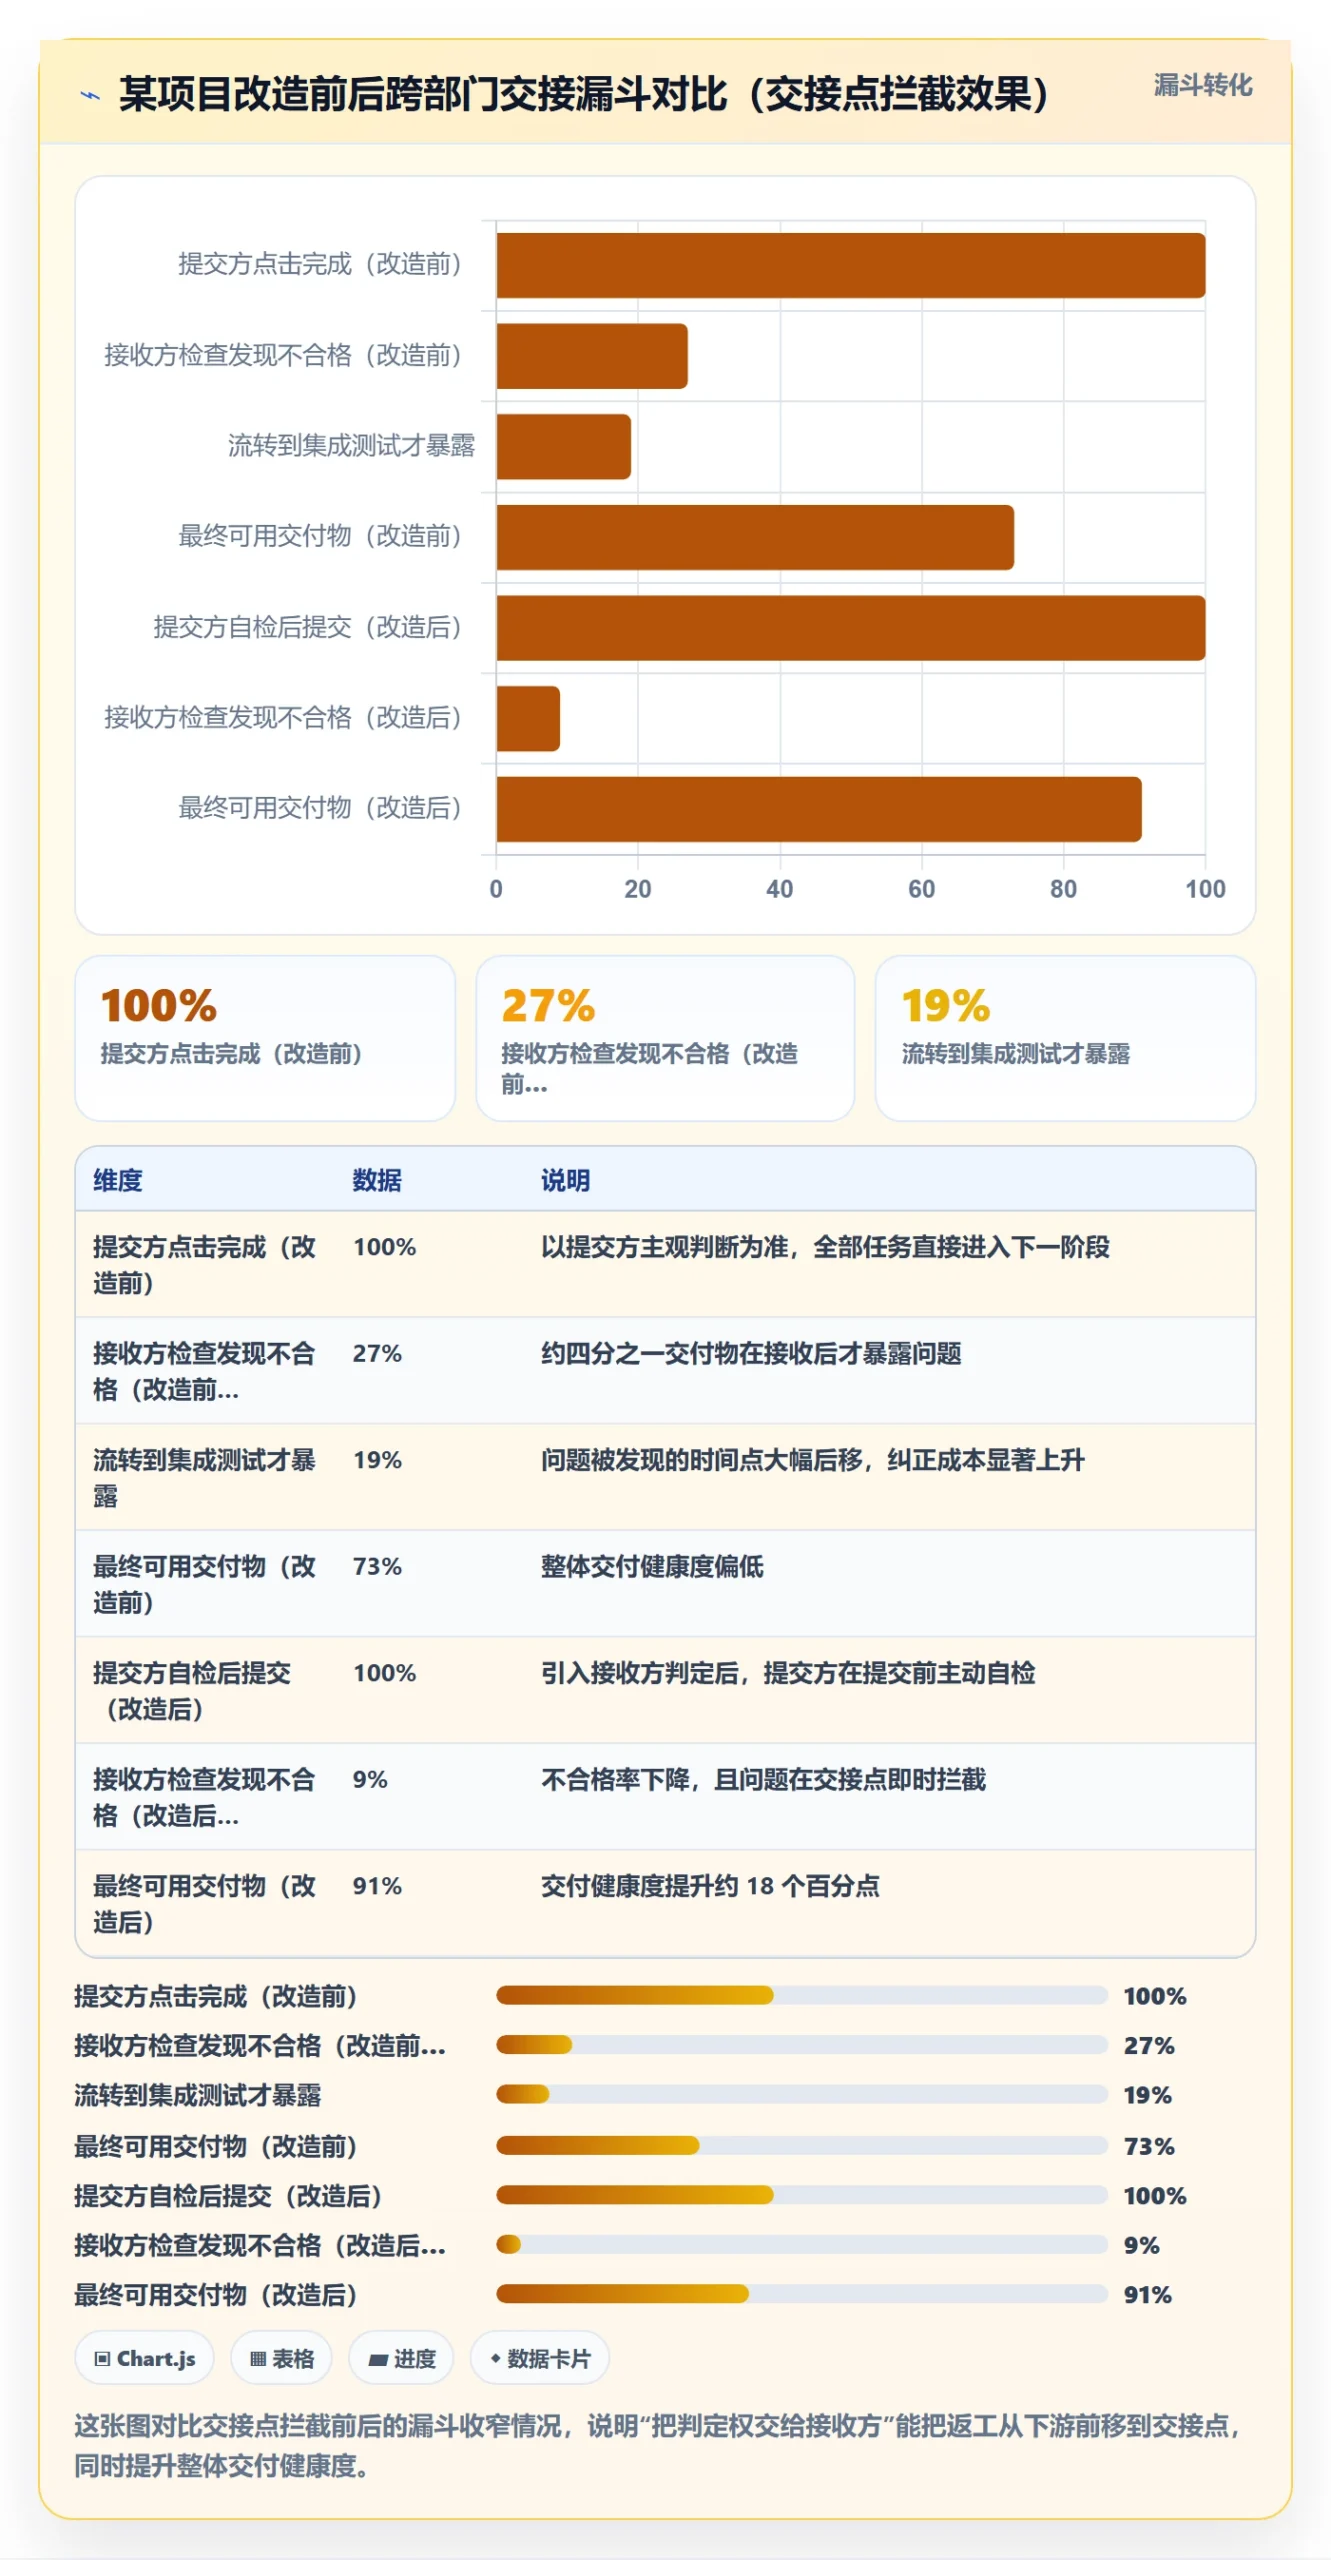Click progress bar for 接收方检查发现不合格(改造后) 9%
Screen dimensions: 1331x2560
[802, 2244]
